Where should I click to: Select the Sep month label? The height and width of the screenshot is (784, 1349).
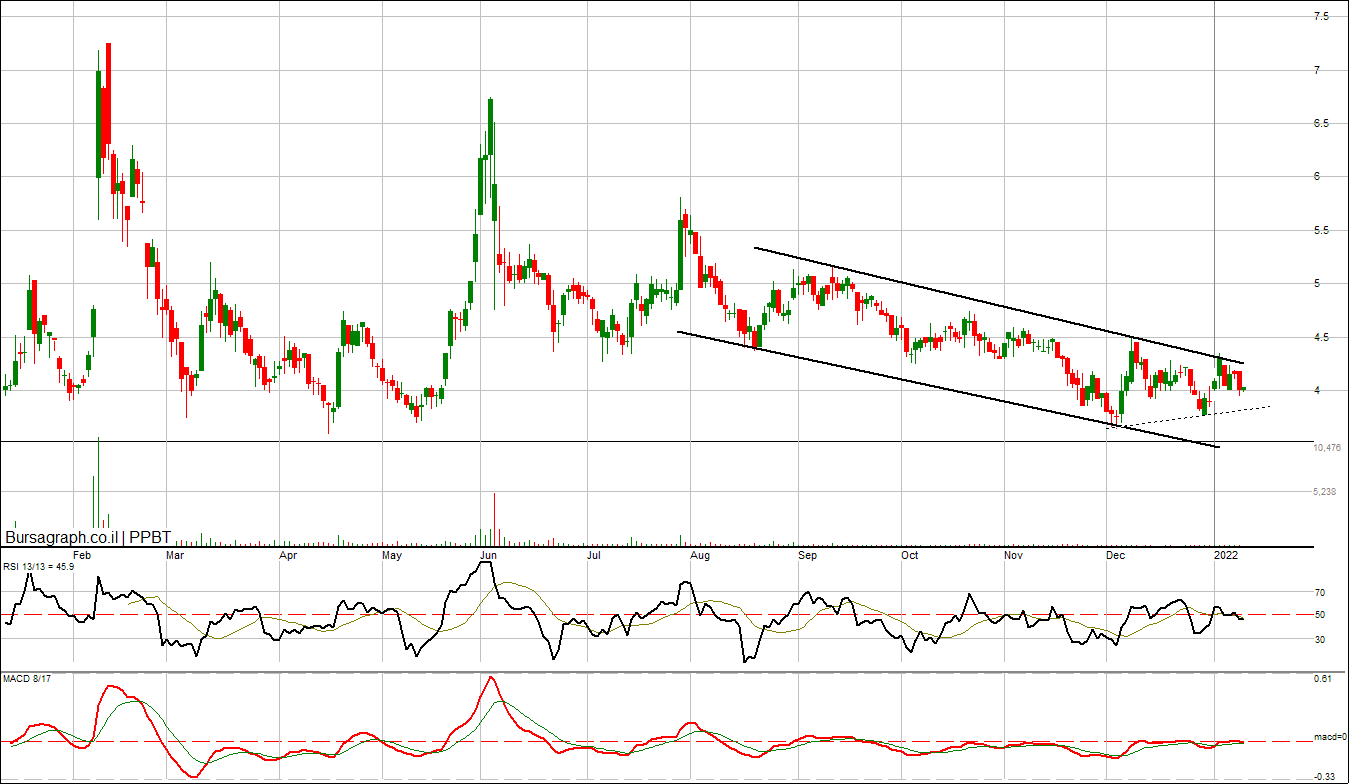807,554
